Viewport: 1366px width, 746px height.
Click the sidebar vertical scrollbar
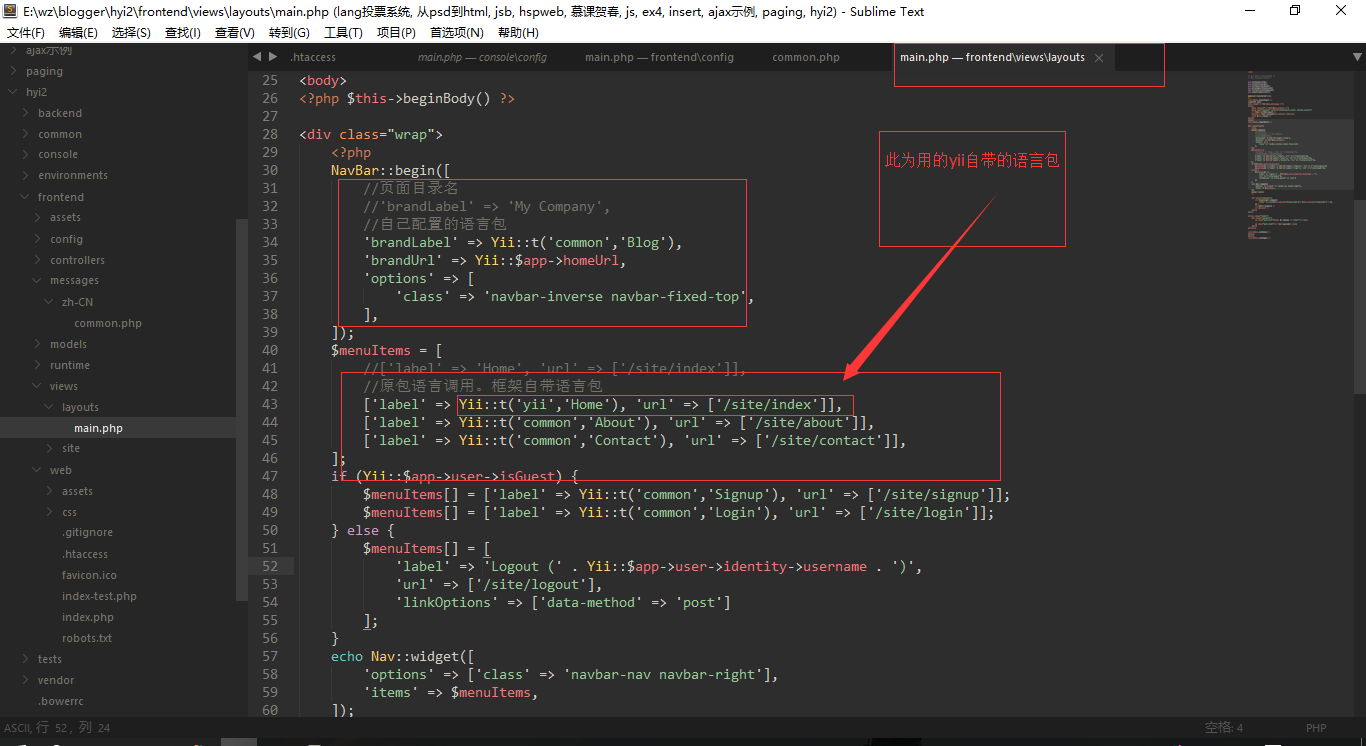[241, 410]
